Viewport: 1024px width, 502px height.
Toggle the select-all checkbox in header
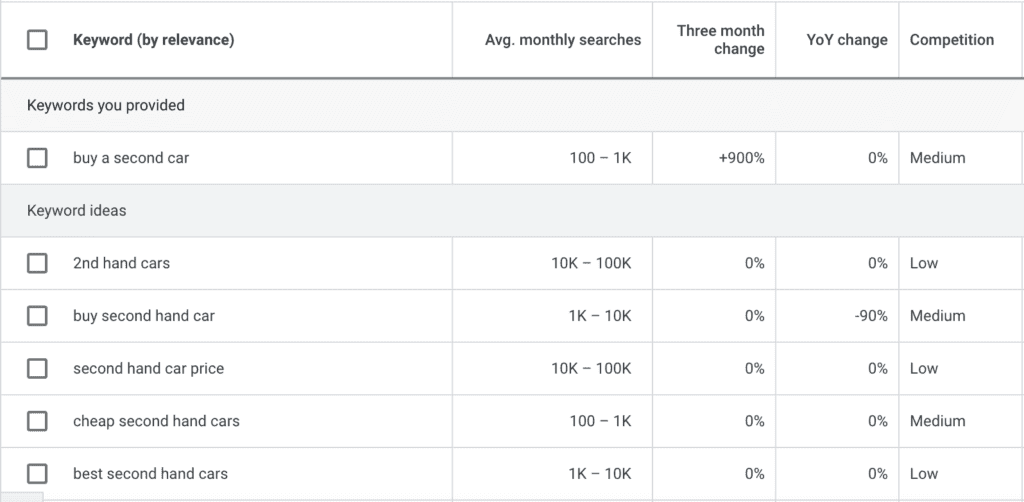pyautogui.click(x=37, y=40)
